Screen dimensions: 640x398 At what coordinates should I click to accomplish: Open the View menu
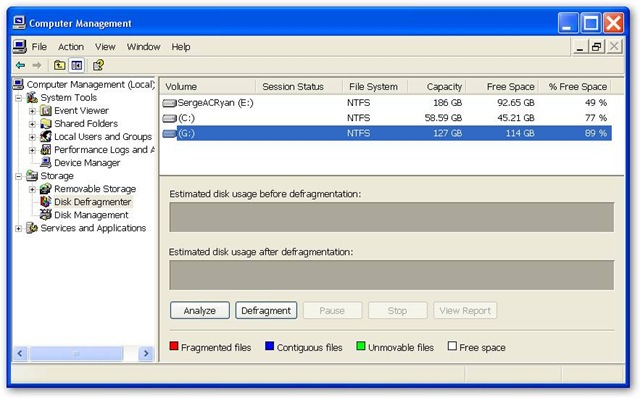coord(105,47)
